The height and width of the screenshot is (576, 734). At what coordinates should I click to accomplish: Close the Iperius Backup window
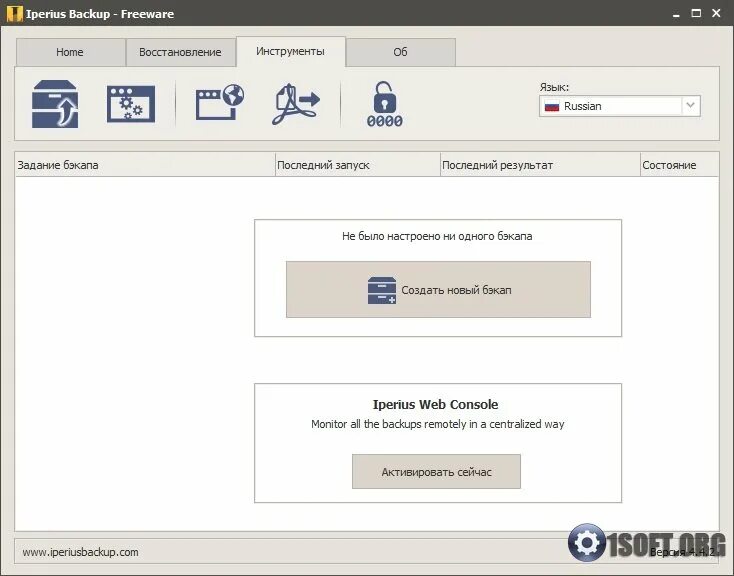point(716,13)
